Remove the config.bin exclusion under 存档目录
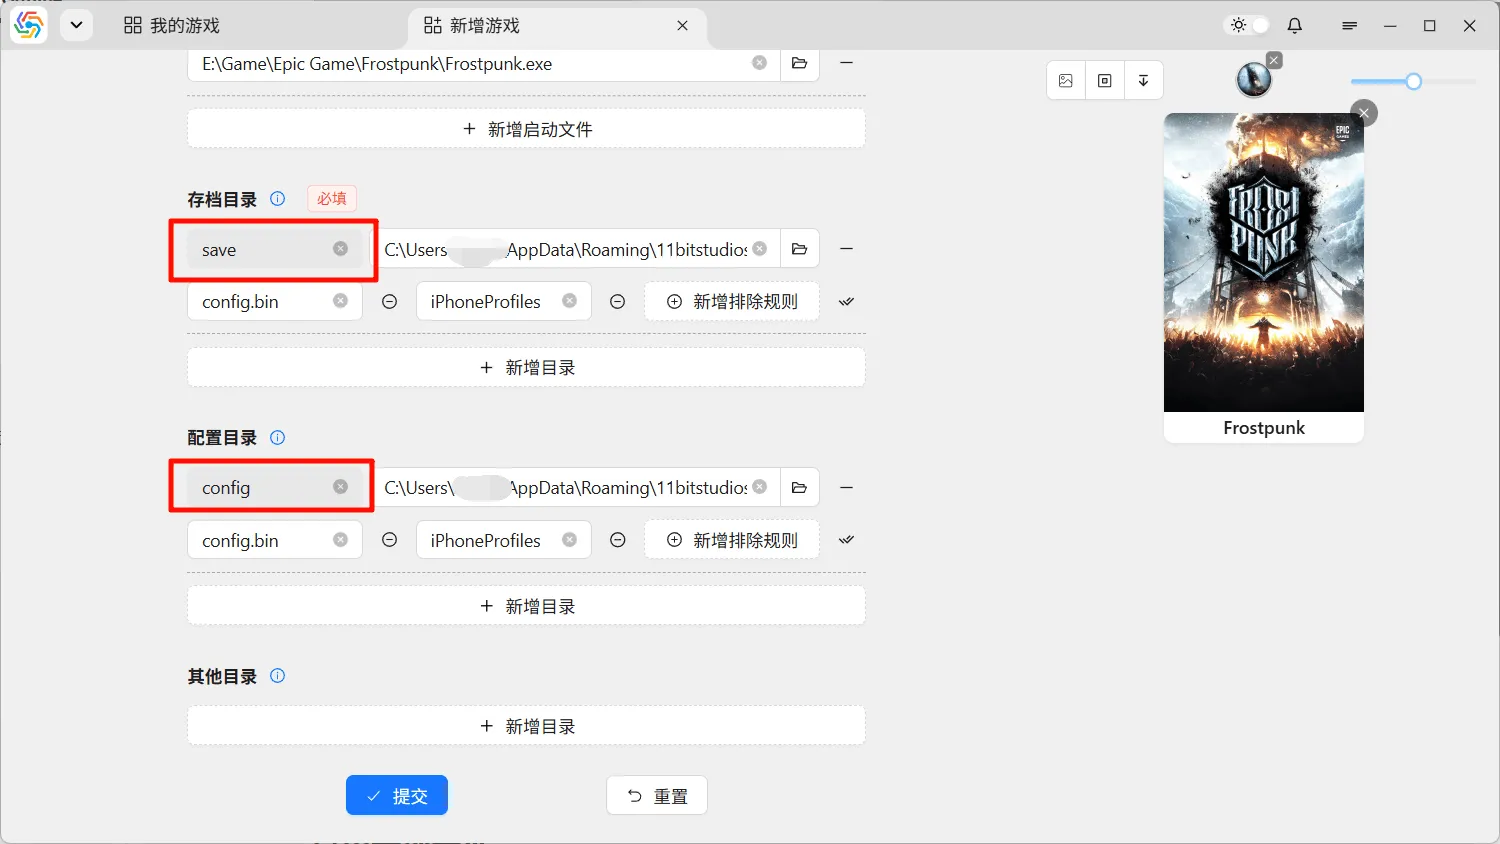1500x844 pixels. click(390, 301)
